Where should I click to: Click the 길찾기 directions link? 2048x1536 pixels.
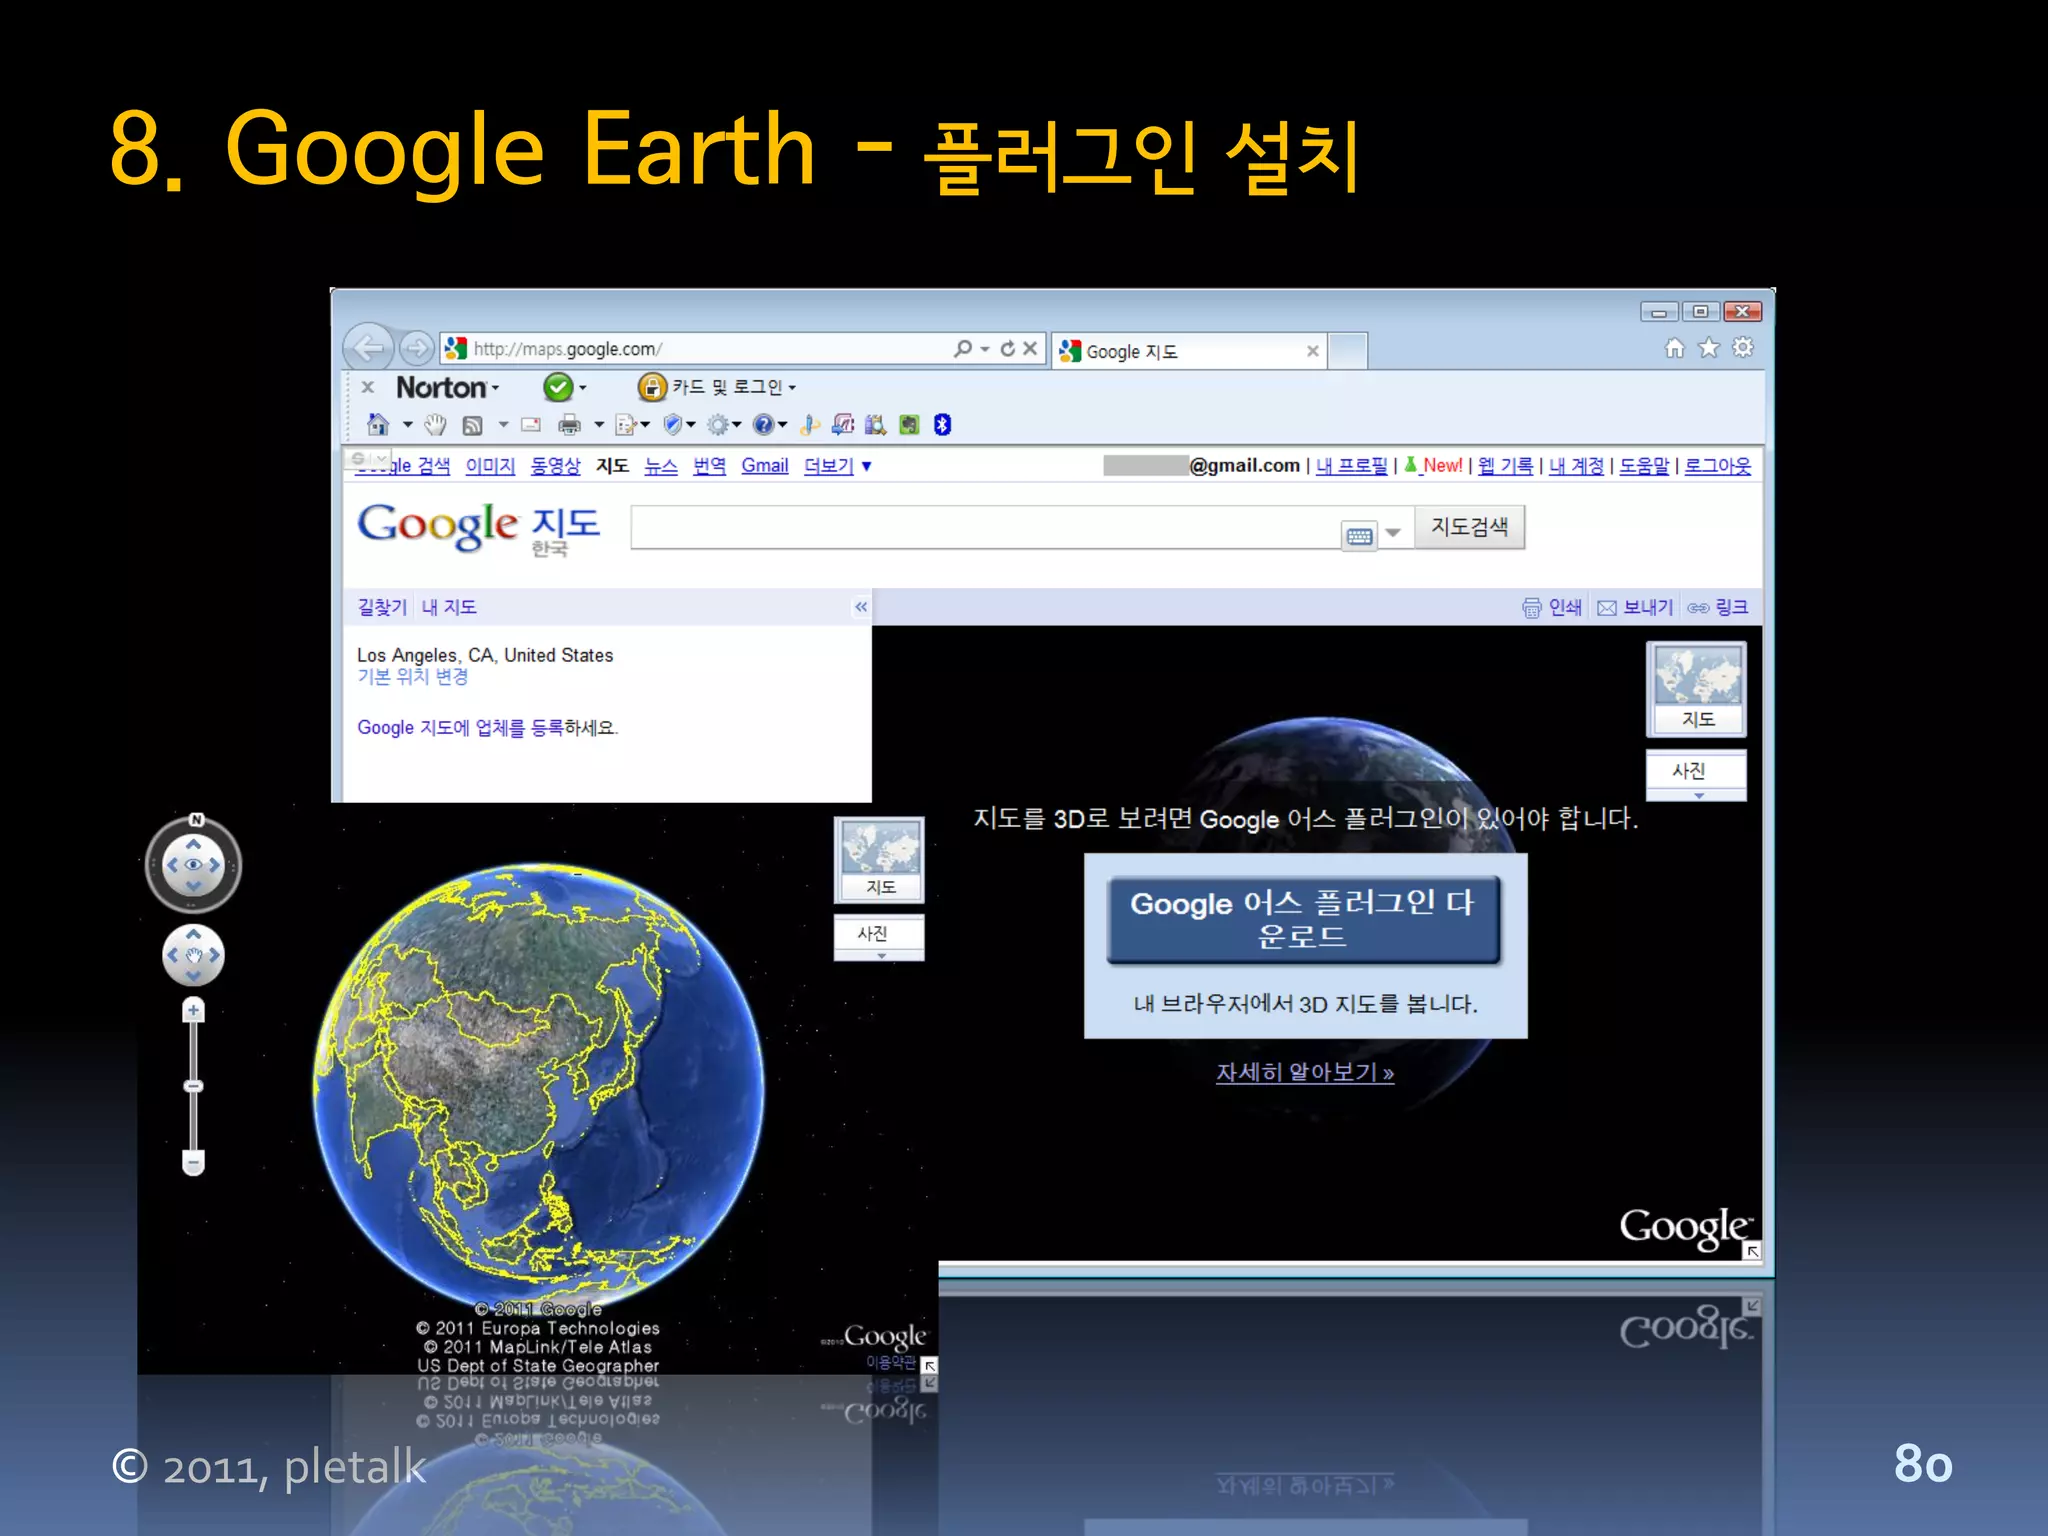382,607
